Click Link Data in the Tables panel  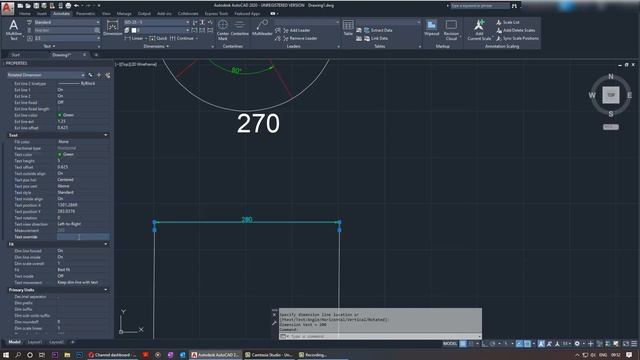pos(376,38)
